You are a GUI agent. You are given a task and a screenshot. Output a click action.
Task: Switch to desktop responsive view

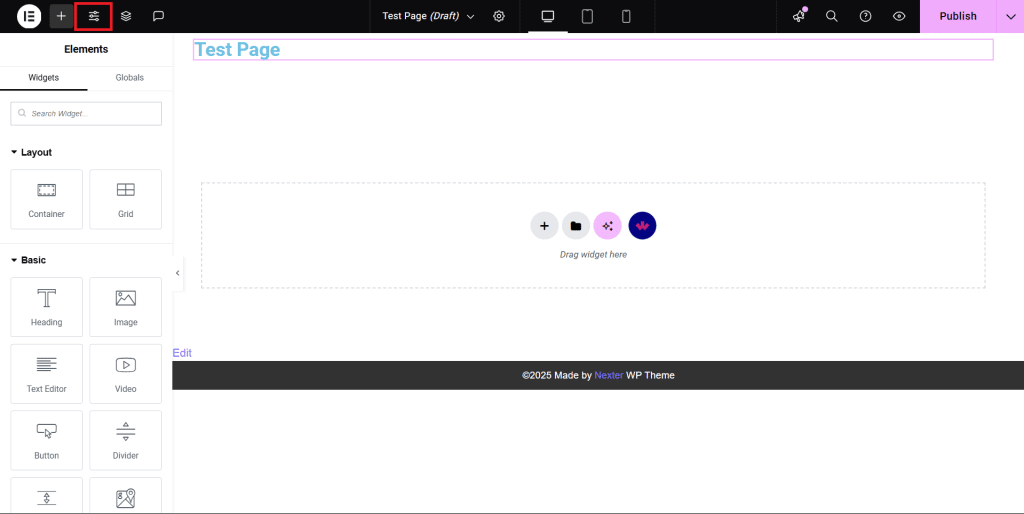point(547,16)
